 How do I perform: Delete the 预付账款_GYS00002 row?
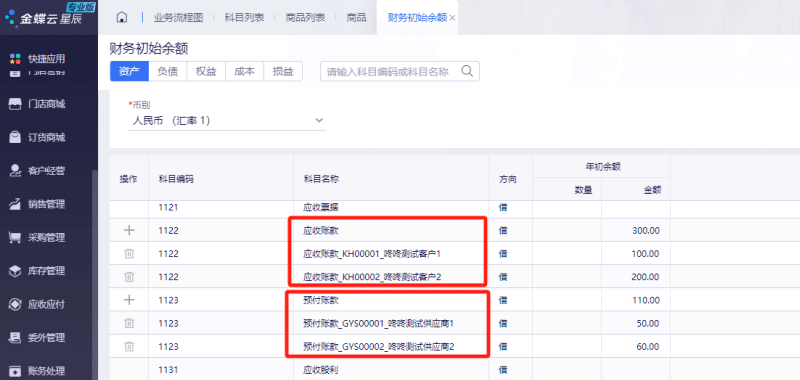point(129,346)
